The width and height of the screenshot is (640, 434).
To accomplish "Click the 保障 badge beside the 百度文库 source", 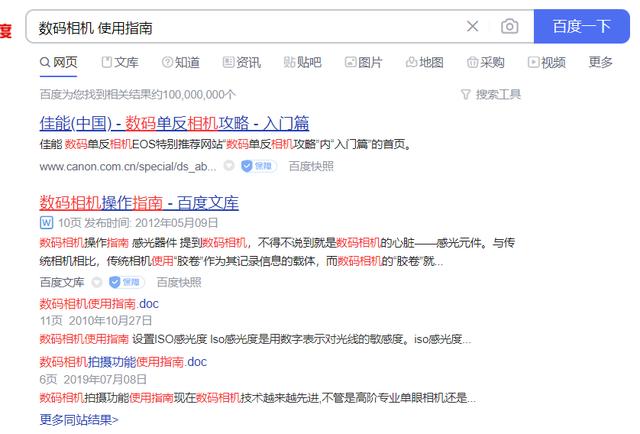I will [125, 283].
